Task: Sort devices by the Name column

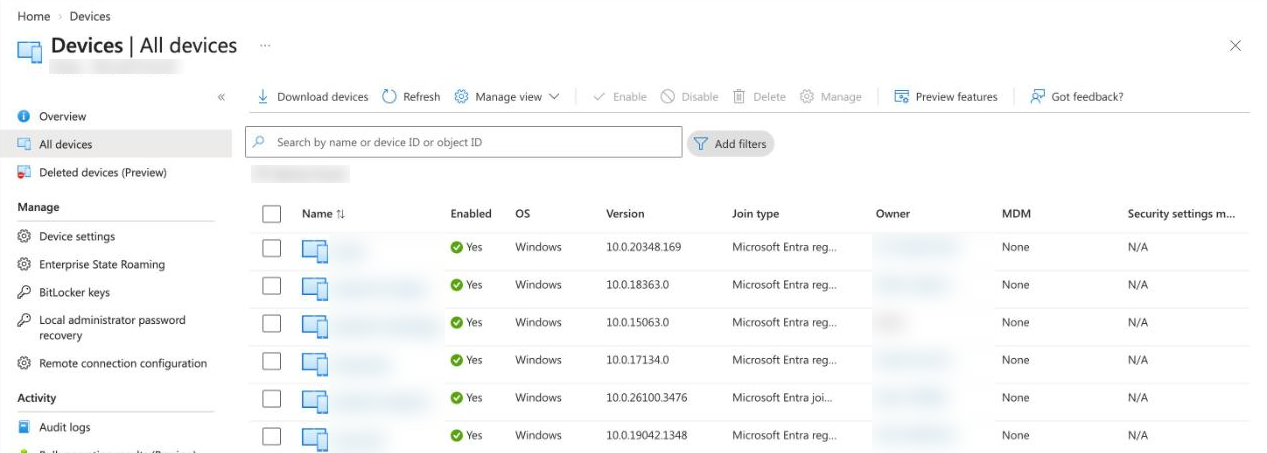Action: click(323, 214)
